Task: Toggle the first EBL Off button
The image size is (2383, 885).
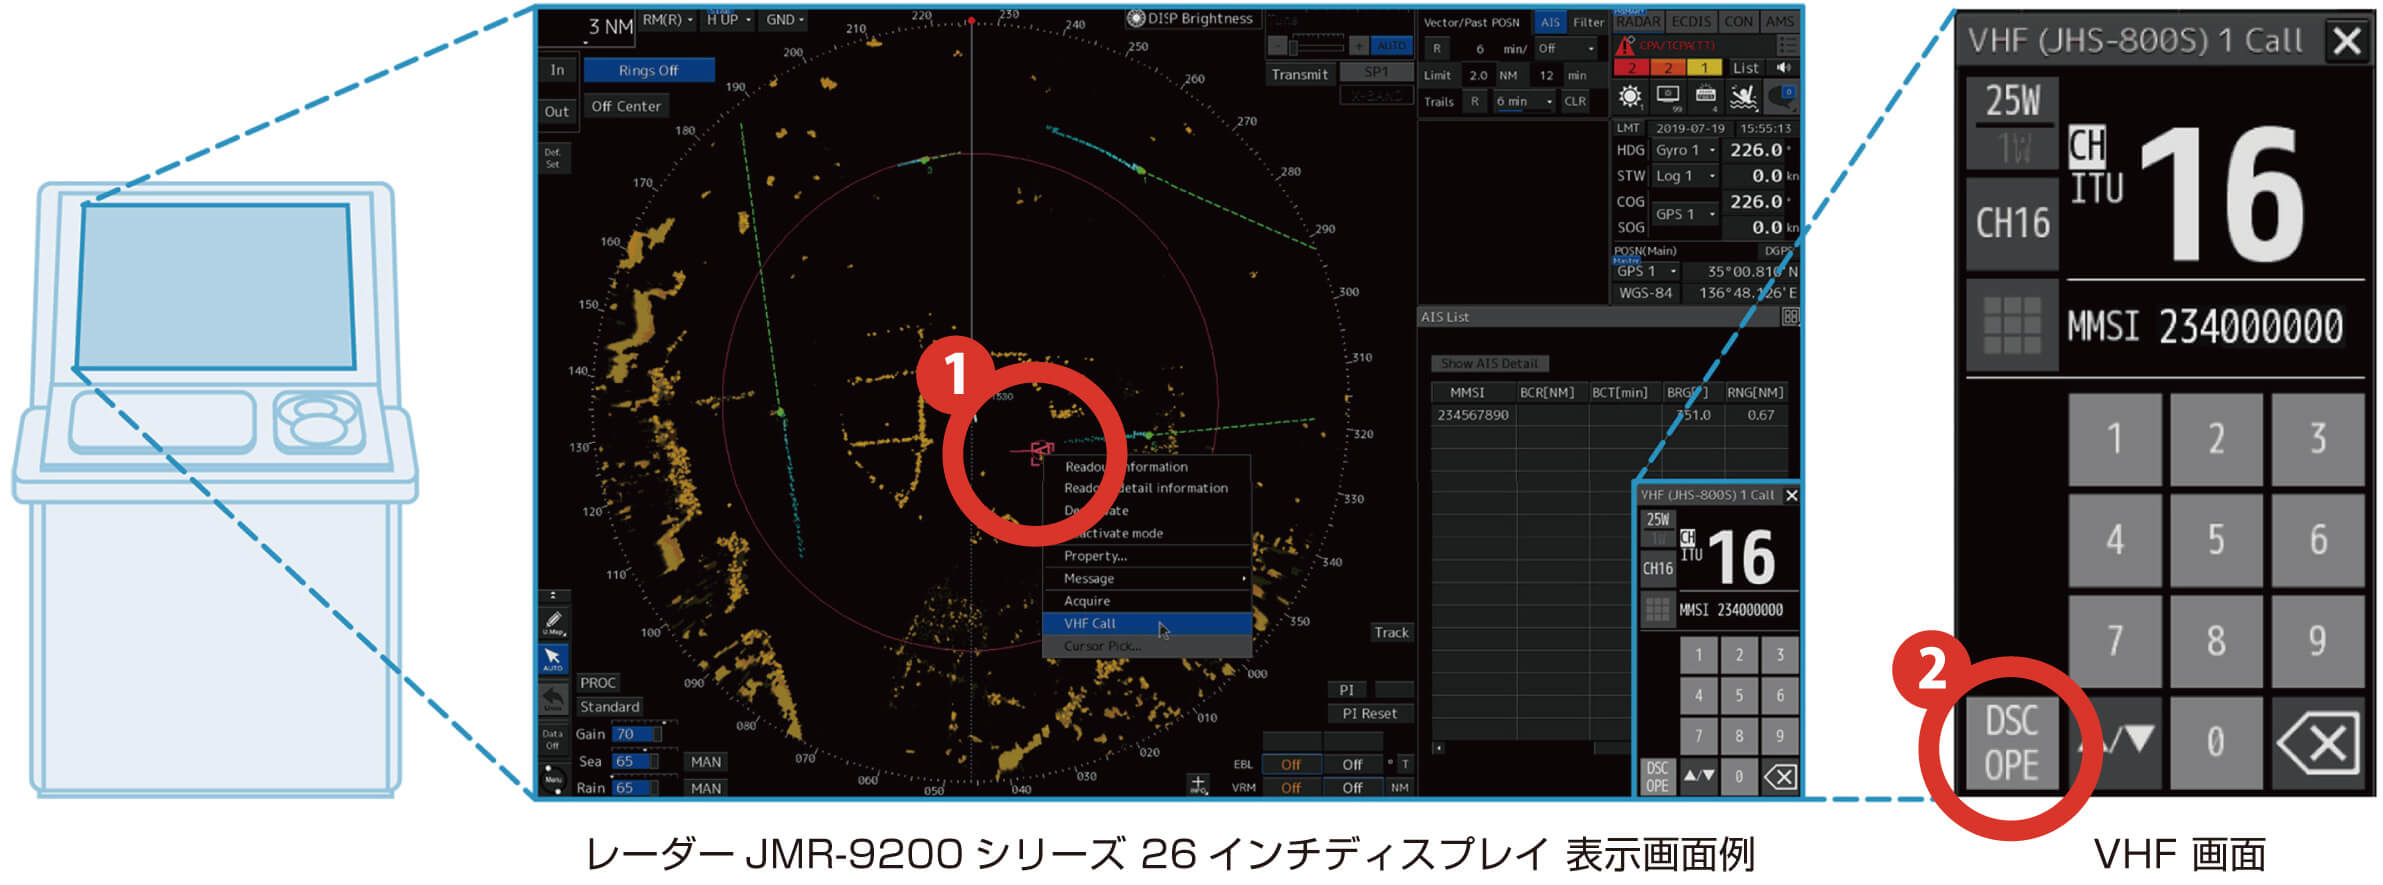Action: tap(1291, 765)
